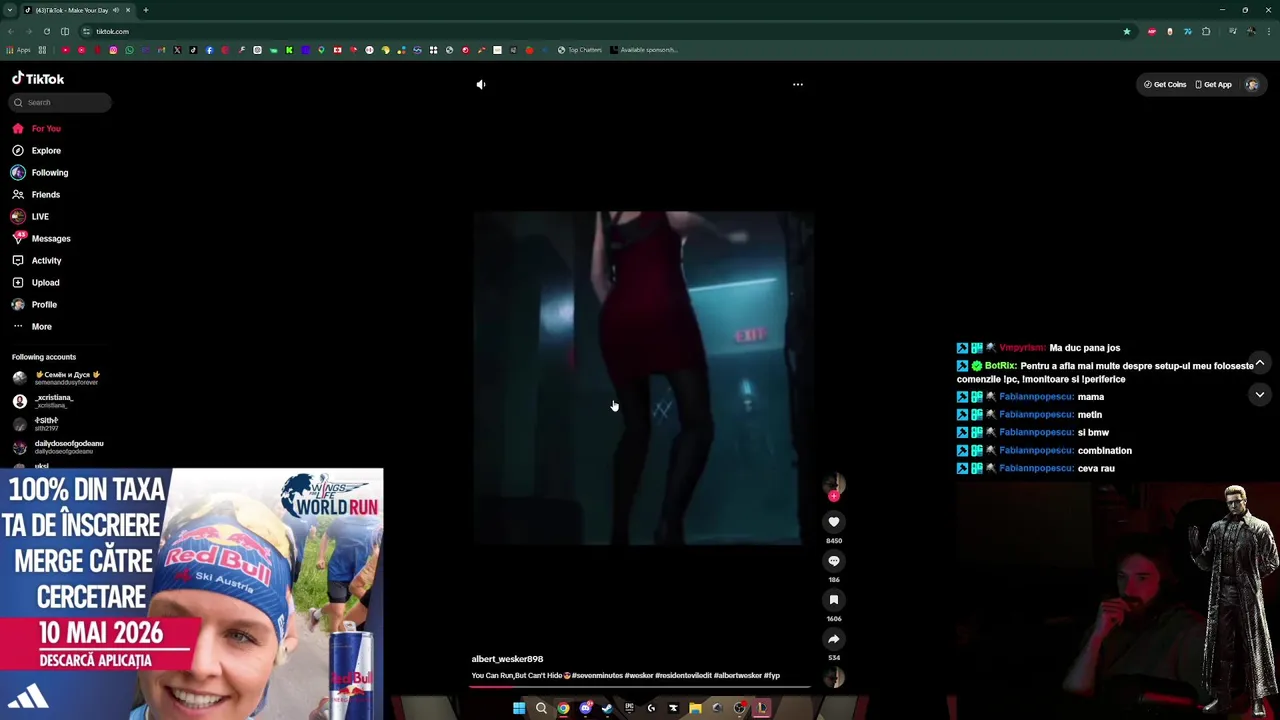Image resolution: width=1280 pixels, height=720 pixels.
Task: Open the Top Chatters bookmark
Action: coord(580,50)
